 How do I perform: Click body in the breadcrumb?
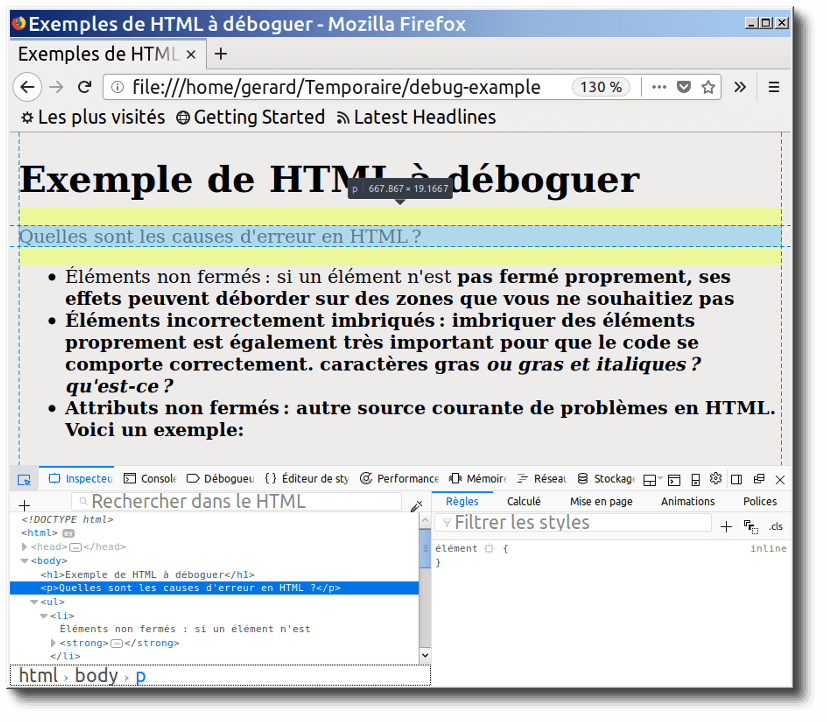pyautogui.click(x=97, y=676)
